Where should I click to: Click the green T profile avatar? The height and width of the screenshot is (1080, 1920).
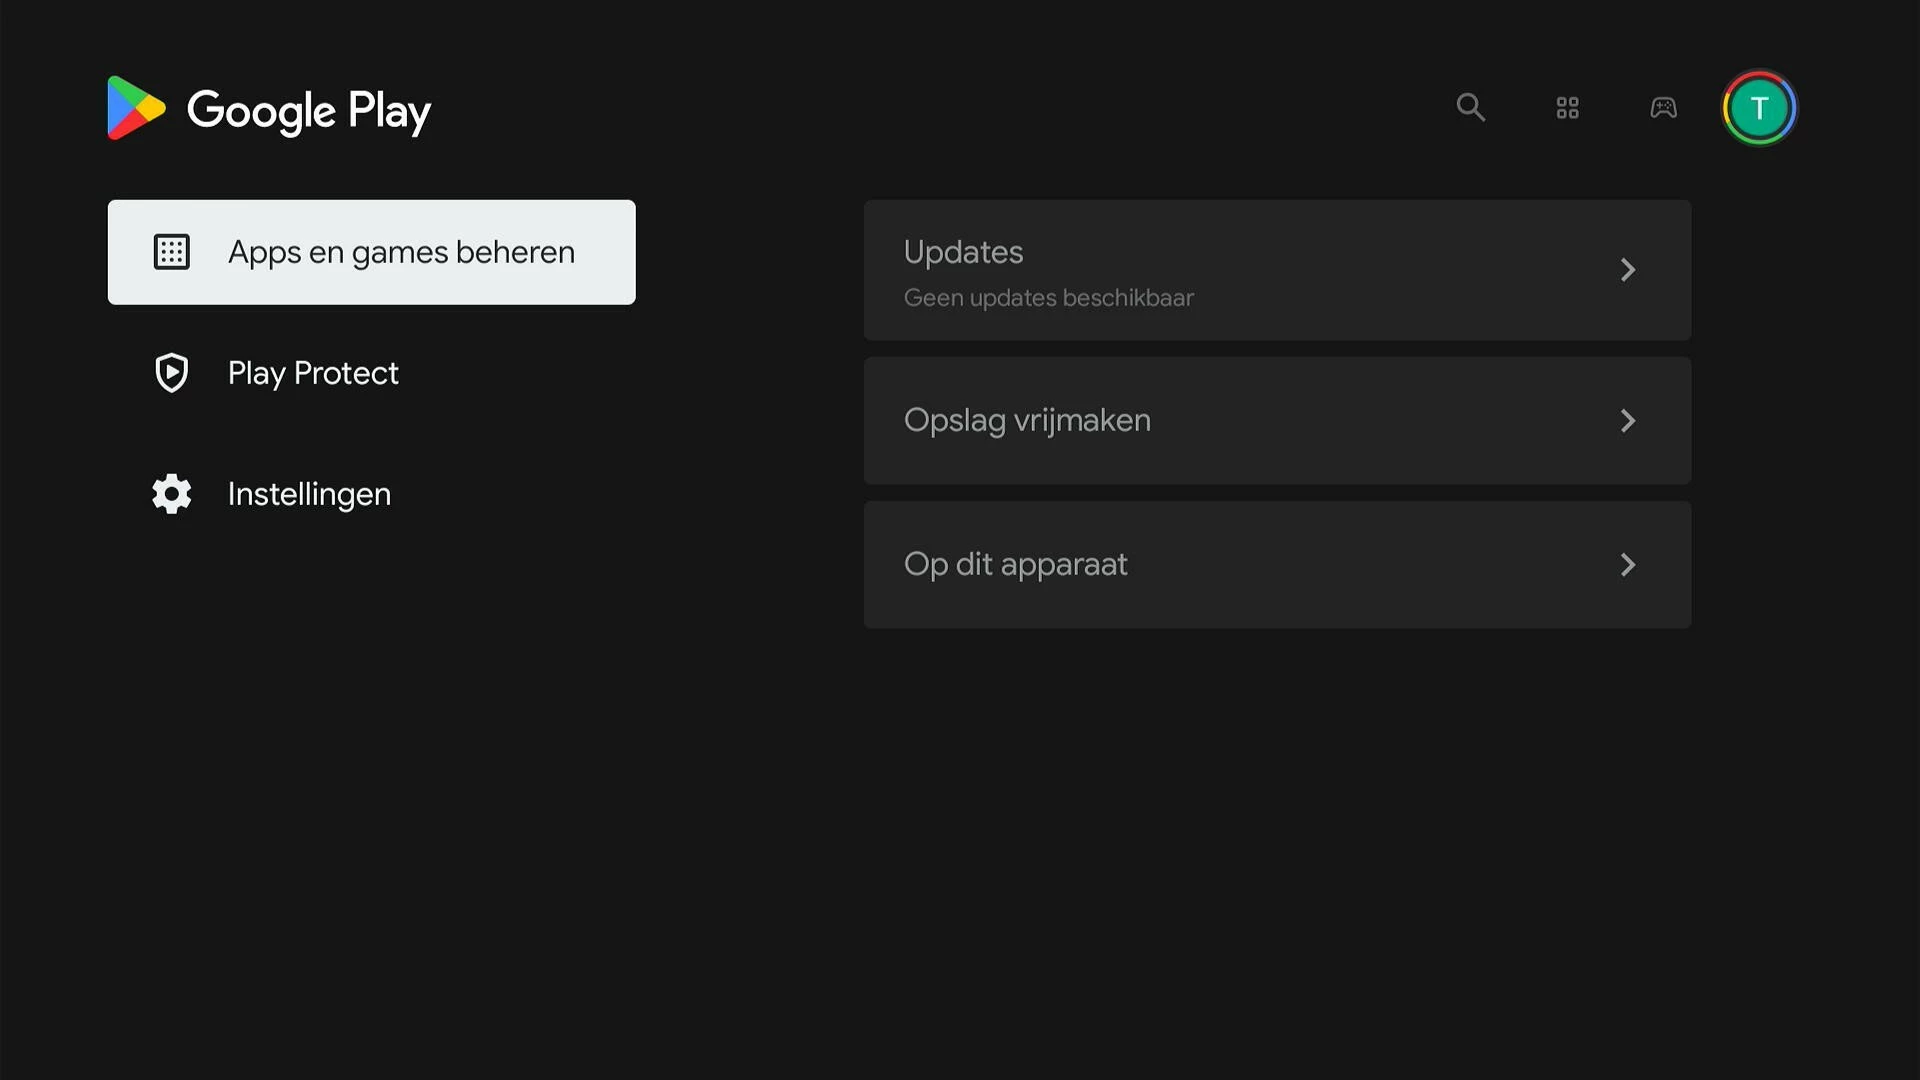click(x=1759, y=108)
